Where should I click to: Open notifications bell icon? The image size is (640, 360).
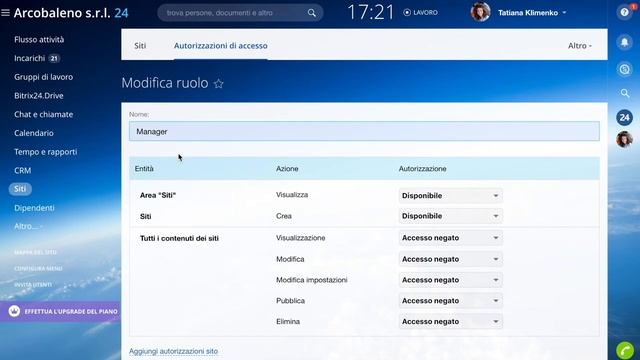(624, 42)
